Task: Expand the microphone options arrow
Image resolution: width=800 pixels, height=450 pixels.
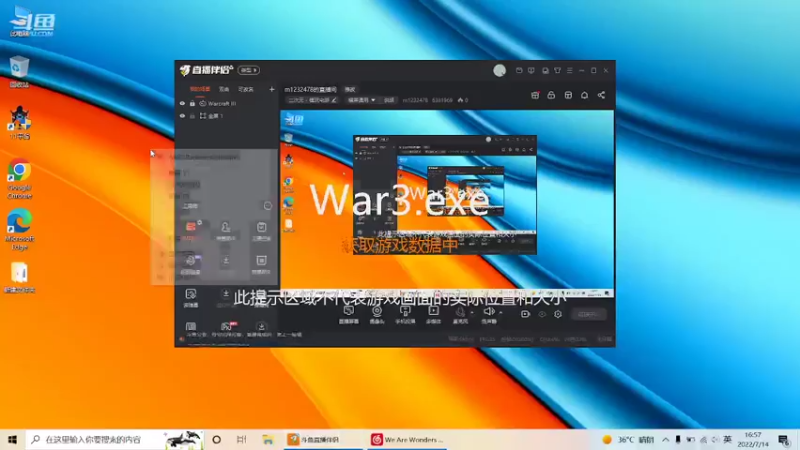Action: pyautogui.click(x=472, y=312)
